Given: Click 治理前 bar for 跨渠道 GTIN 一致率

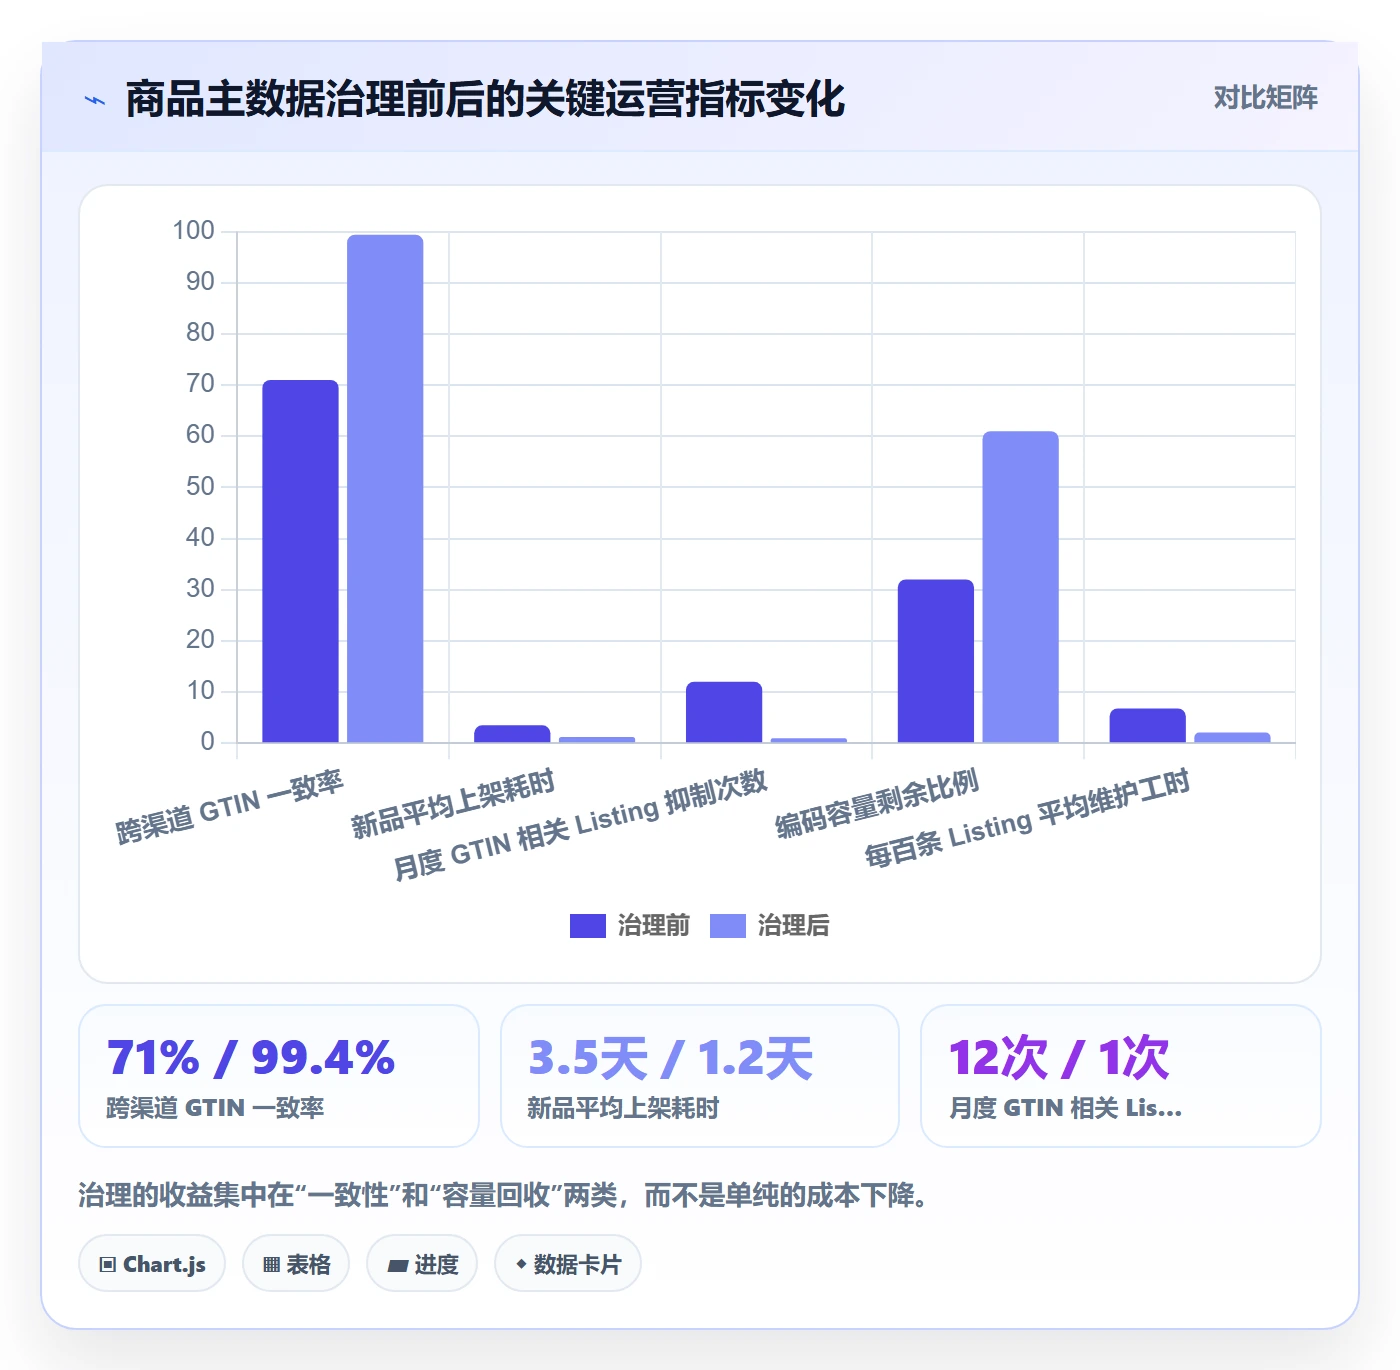Looking at the screenshot, I should coord(300,561).
